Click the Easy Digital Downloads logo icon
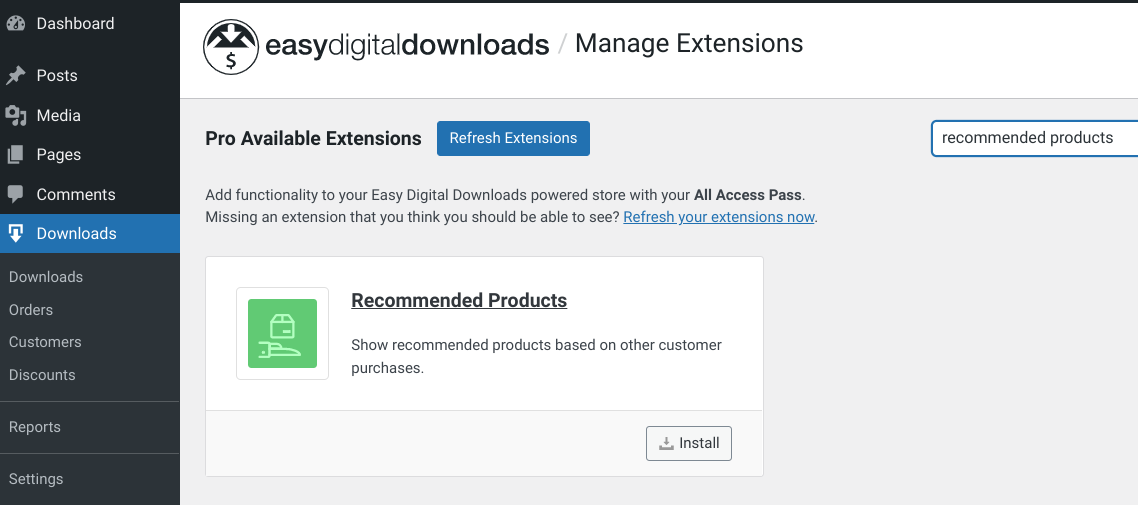The height and width of the screenshot is (505, 1138). tap(231, 47)
